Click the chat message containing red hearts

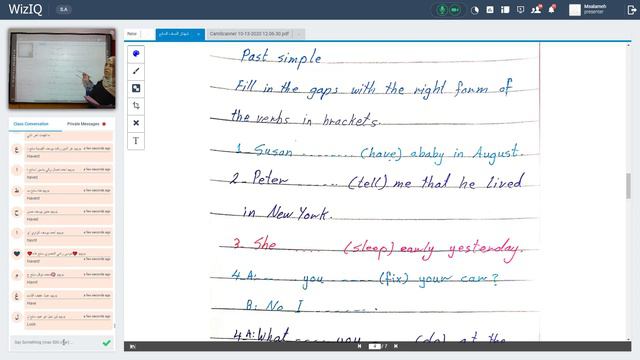coord(68,258)
